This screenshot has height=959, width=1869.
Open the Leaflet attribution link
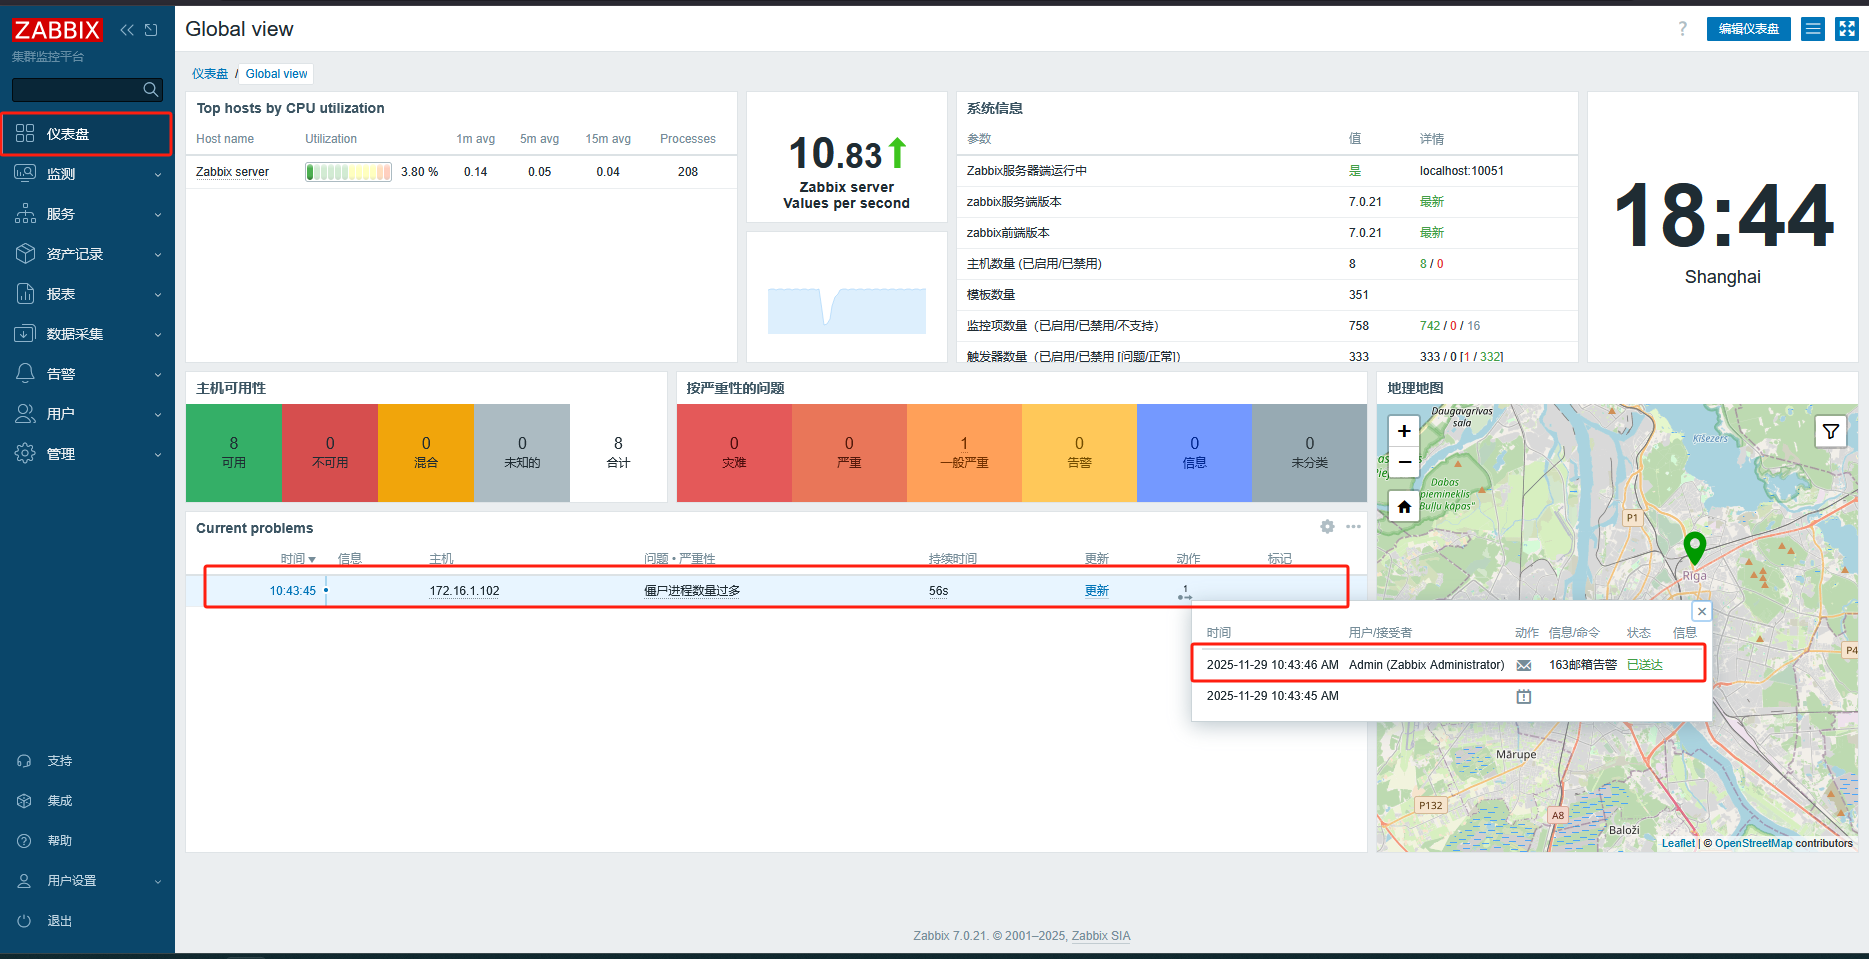pos(1678,844)
